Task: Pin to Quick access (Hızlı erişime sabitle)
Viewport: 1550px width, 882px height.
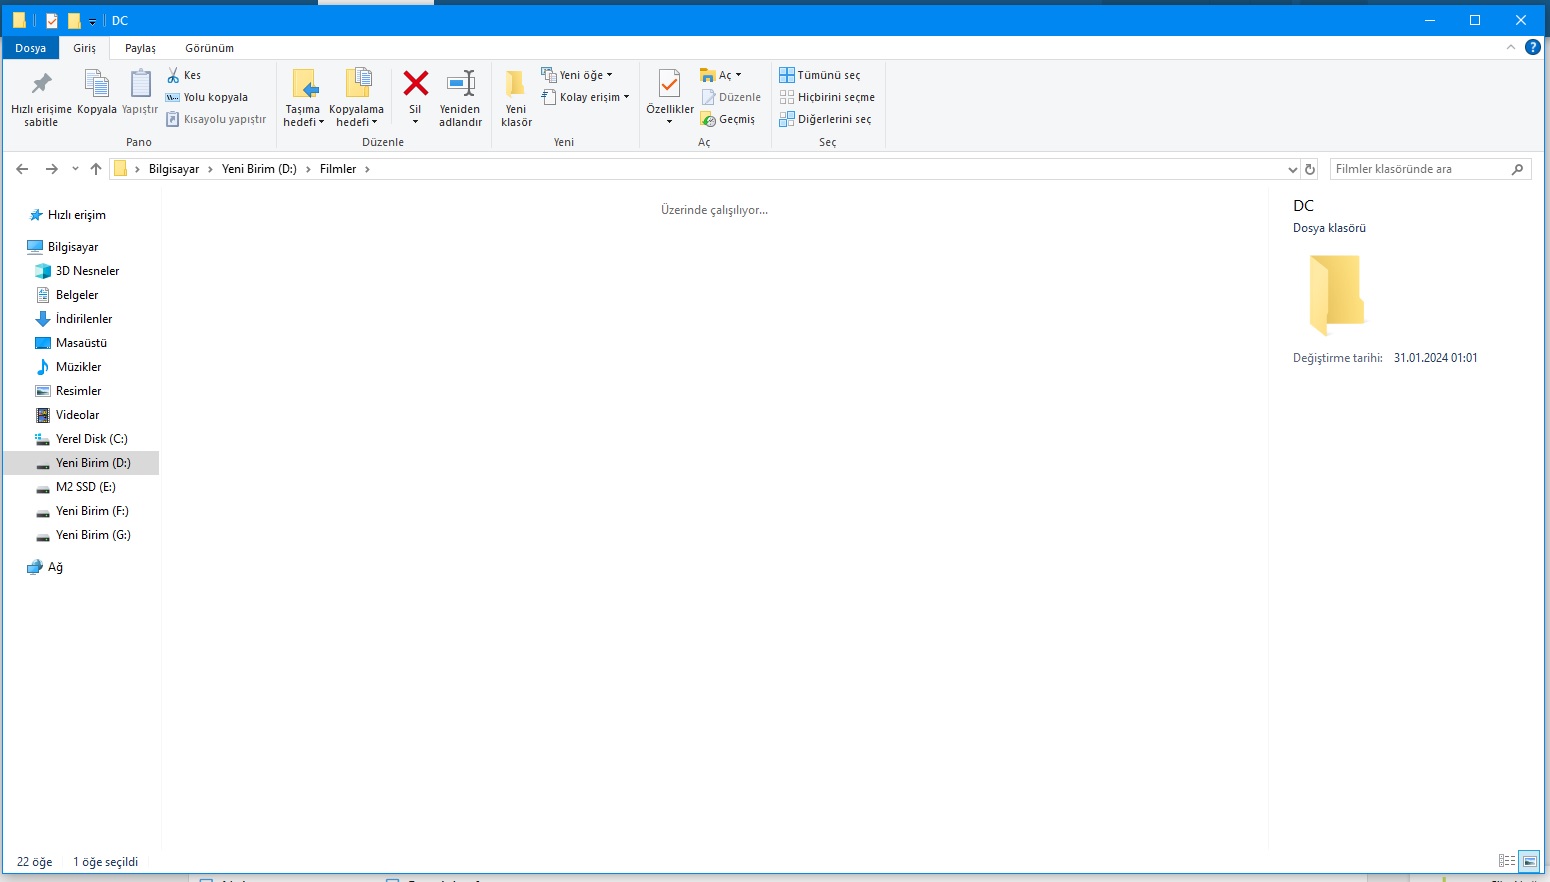Action: point(41,97)
